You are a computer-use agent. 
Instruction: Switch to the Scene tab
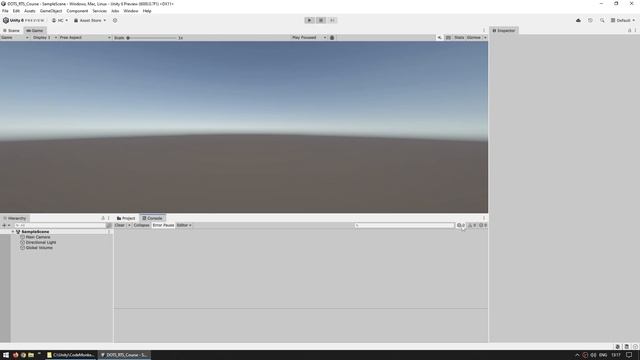pos(11,31)
